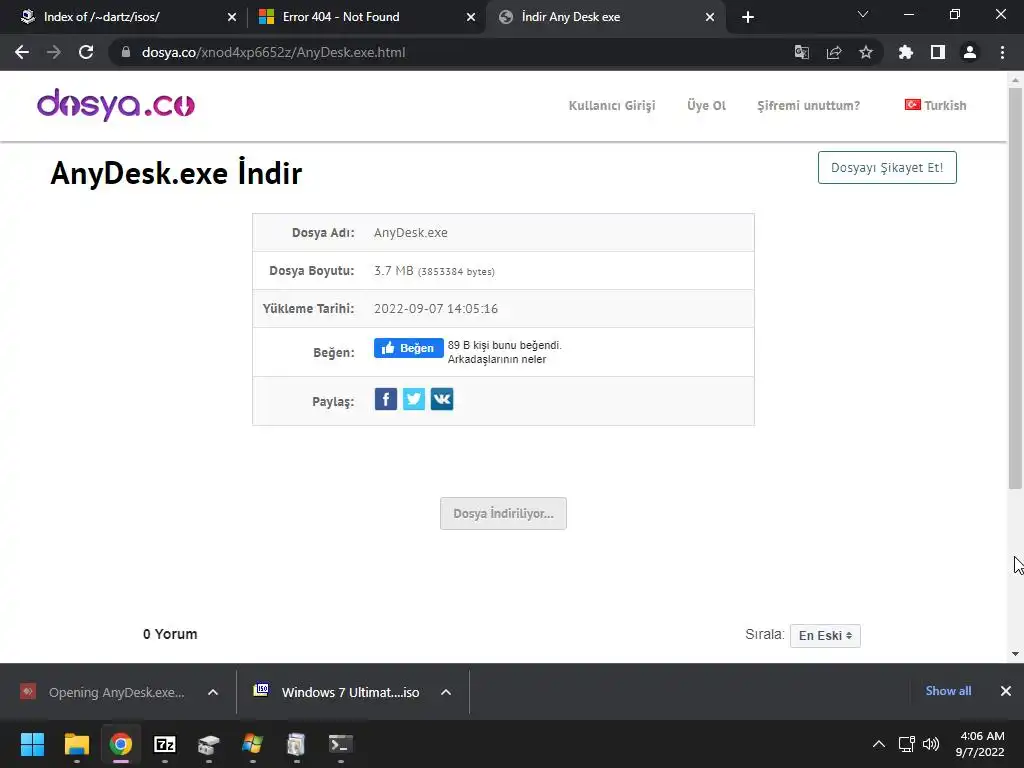The width and height of the screenshot is (1024, 768).
Task: Open the Turkish language selector
Action: point(935,105)
